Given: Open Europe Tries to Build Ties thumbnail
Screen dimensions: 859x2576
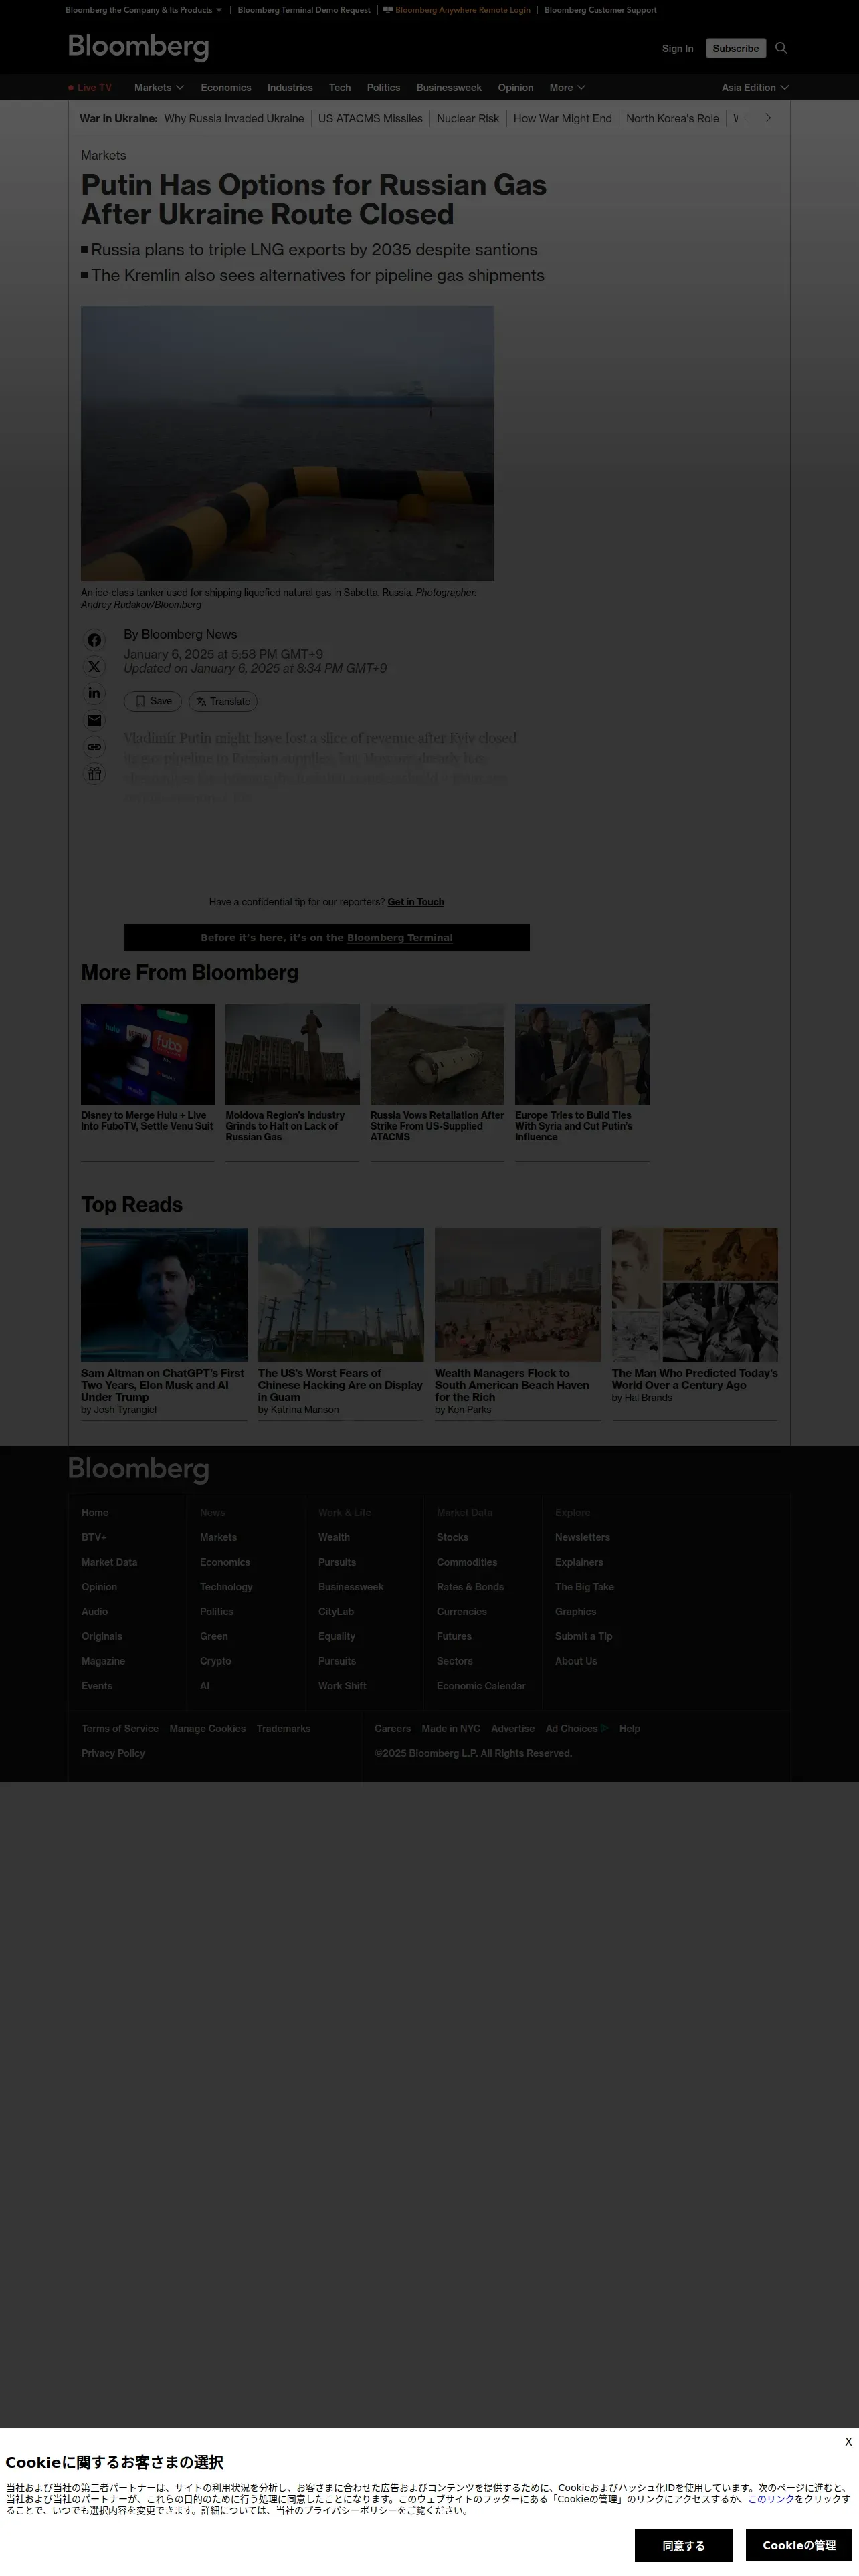Looking at the screenshot, I should (582, 1054).
